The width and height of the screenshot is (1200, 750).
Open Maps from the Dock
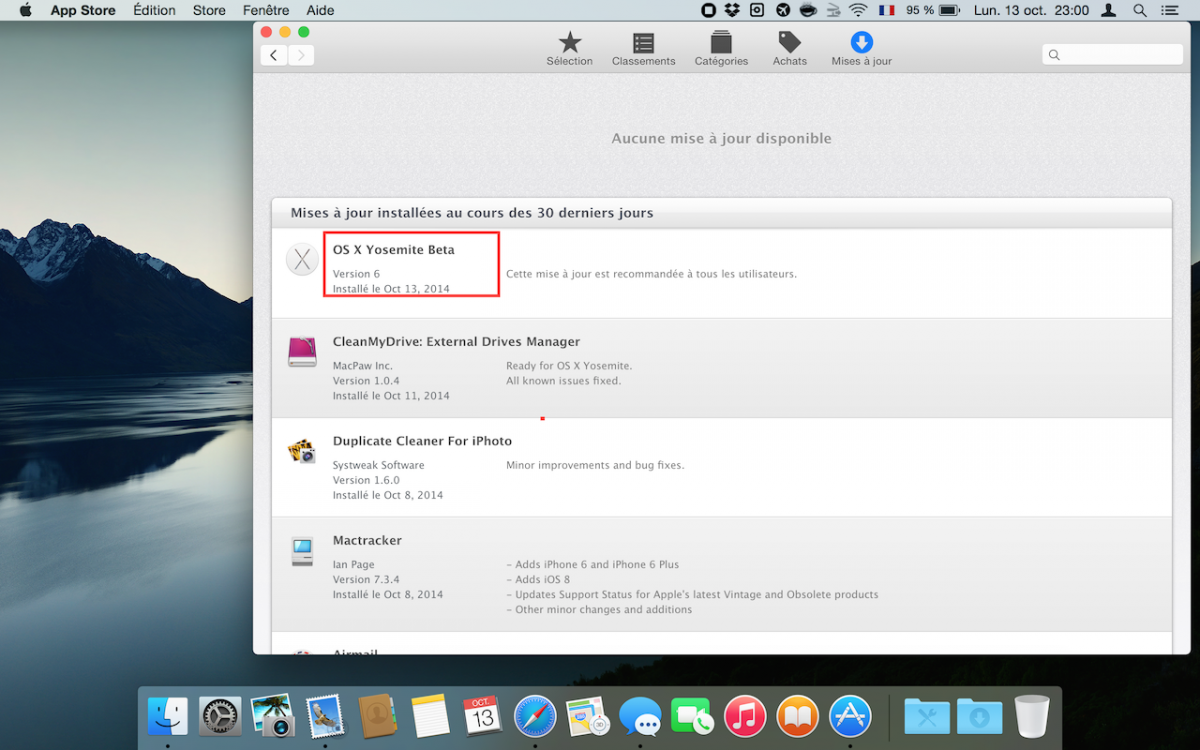(x=588, y=716)
